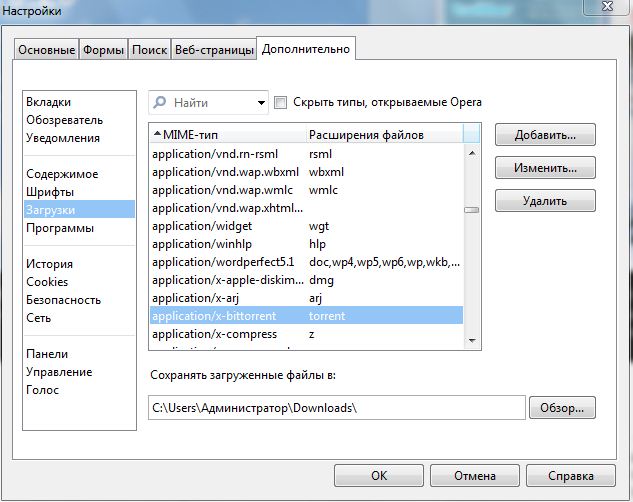Open the Cookies section in the sidebar
Screen dimensions: 633x502
[47, 282]
